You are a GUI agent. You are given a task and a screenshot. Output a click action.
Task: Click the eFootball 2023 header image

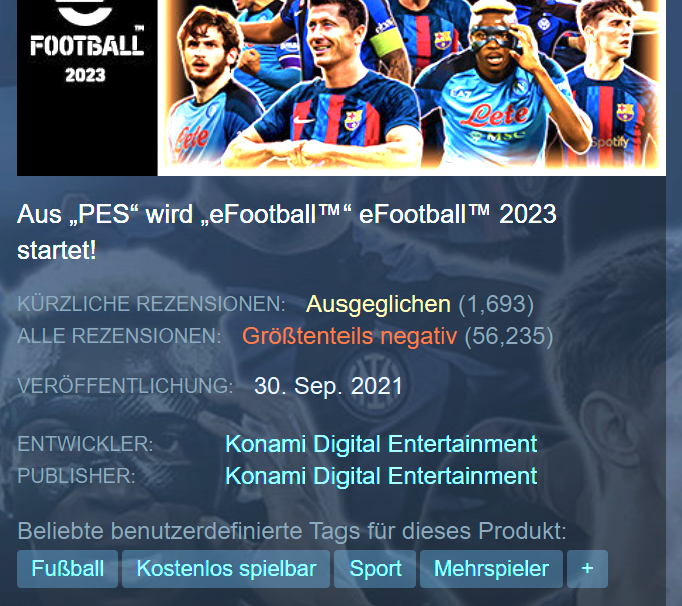point(341,87)
